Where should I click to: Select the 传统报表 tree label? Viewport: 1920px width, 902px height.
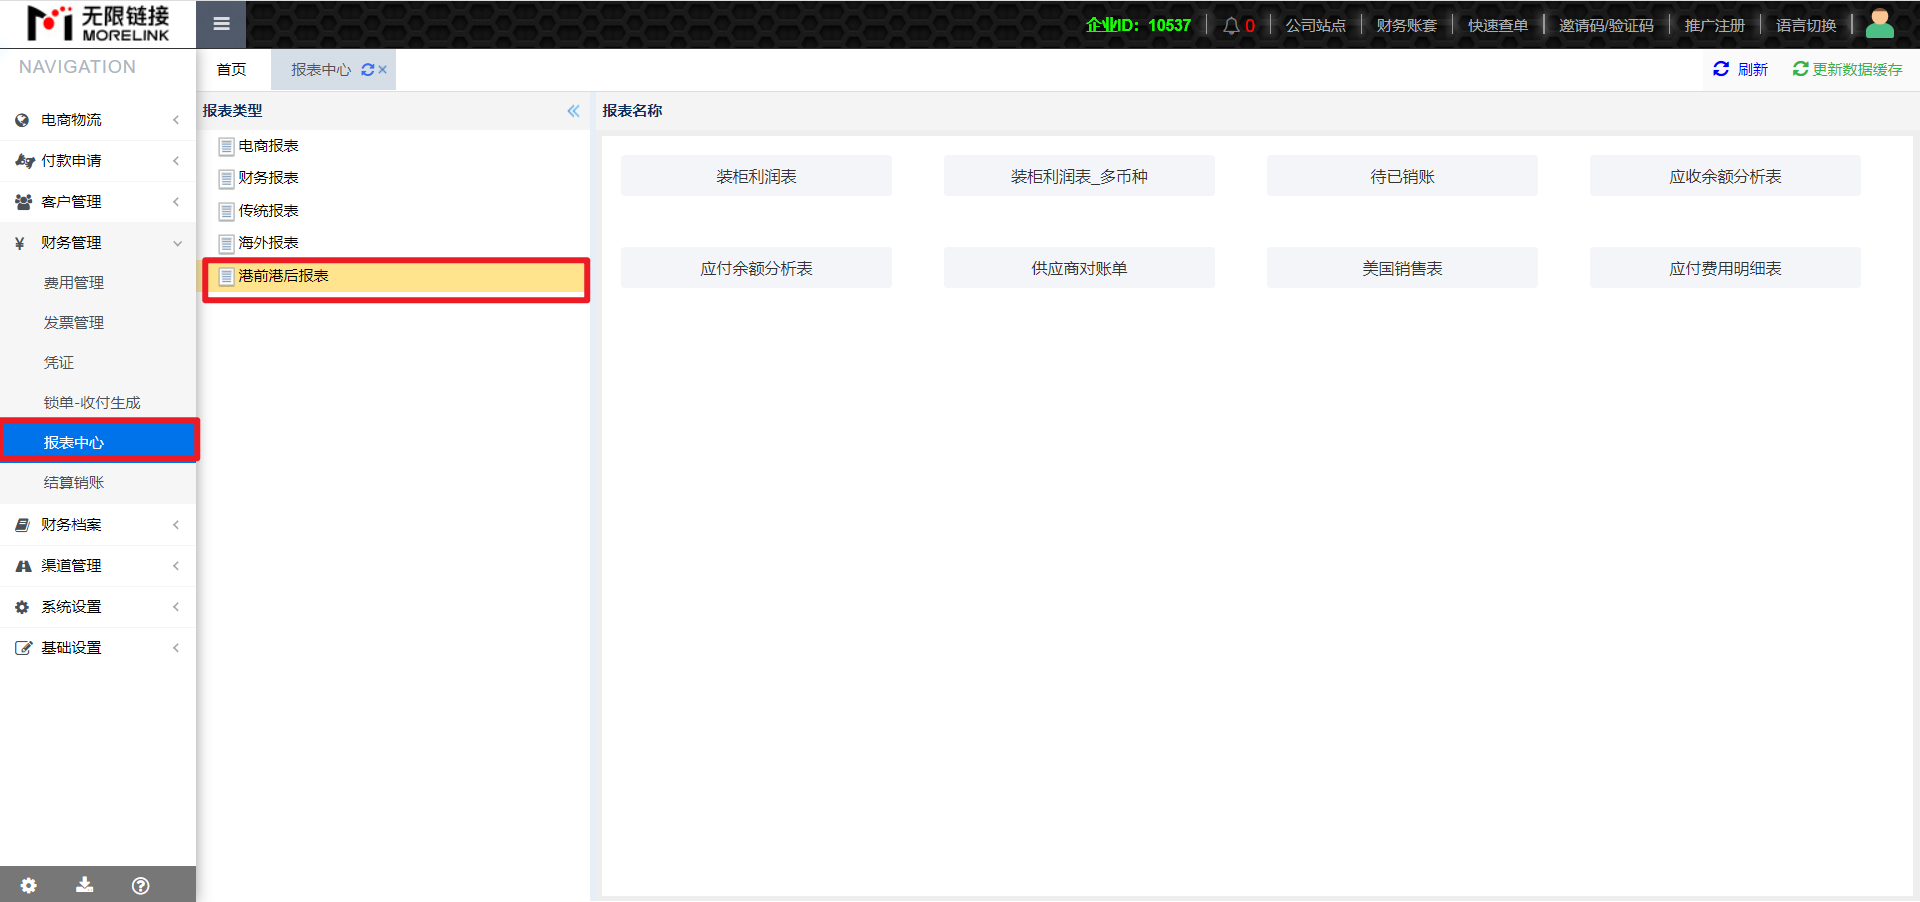click(x=268, y=211)
